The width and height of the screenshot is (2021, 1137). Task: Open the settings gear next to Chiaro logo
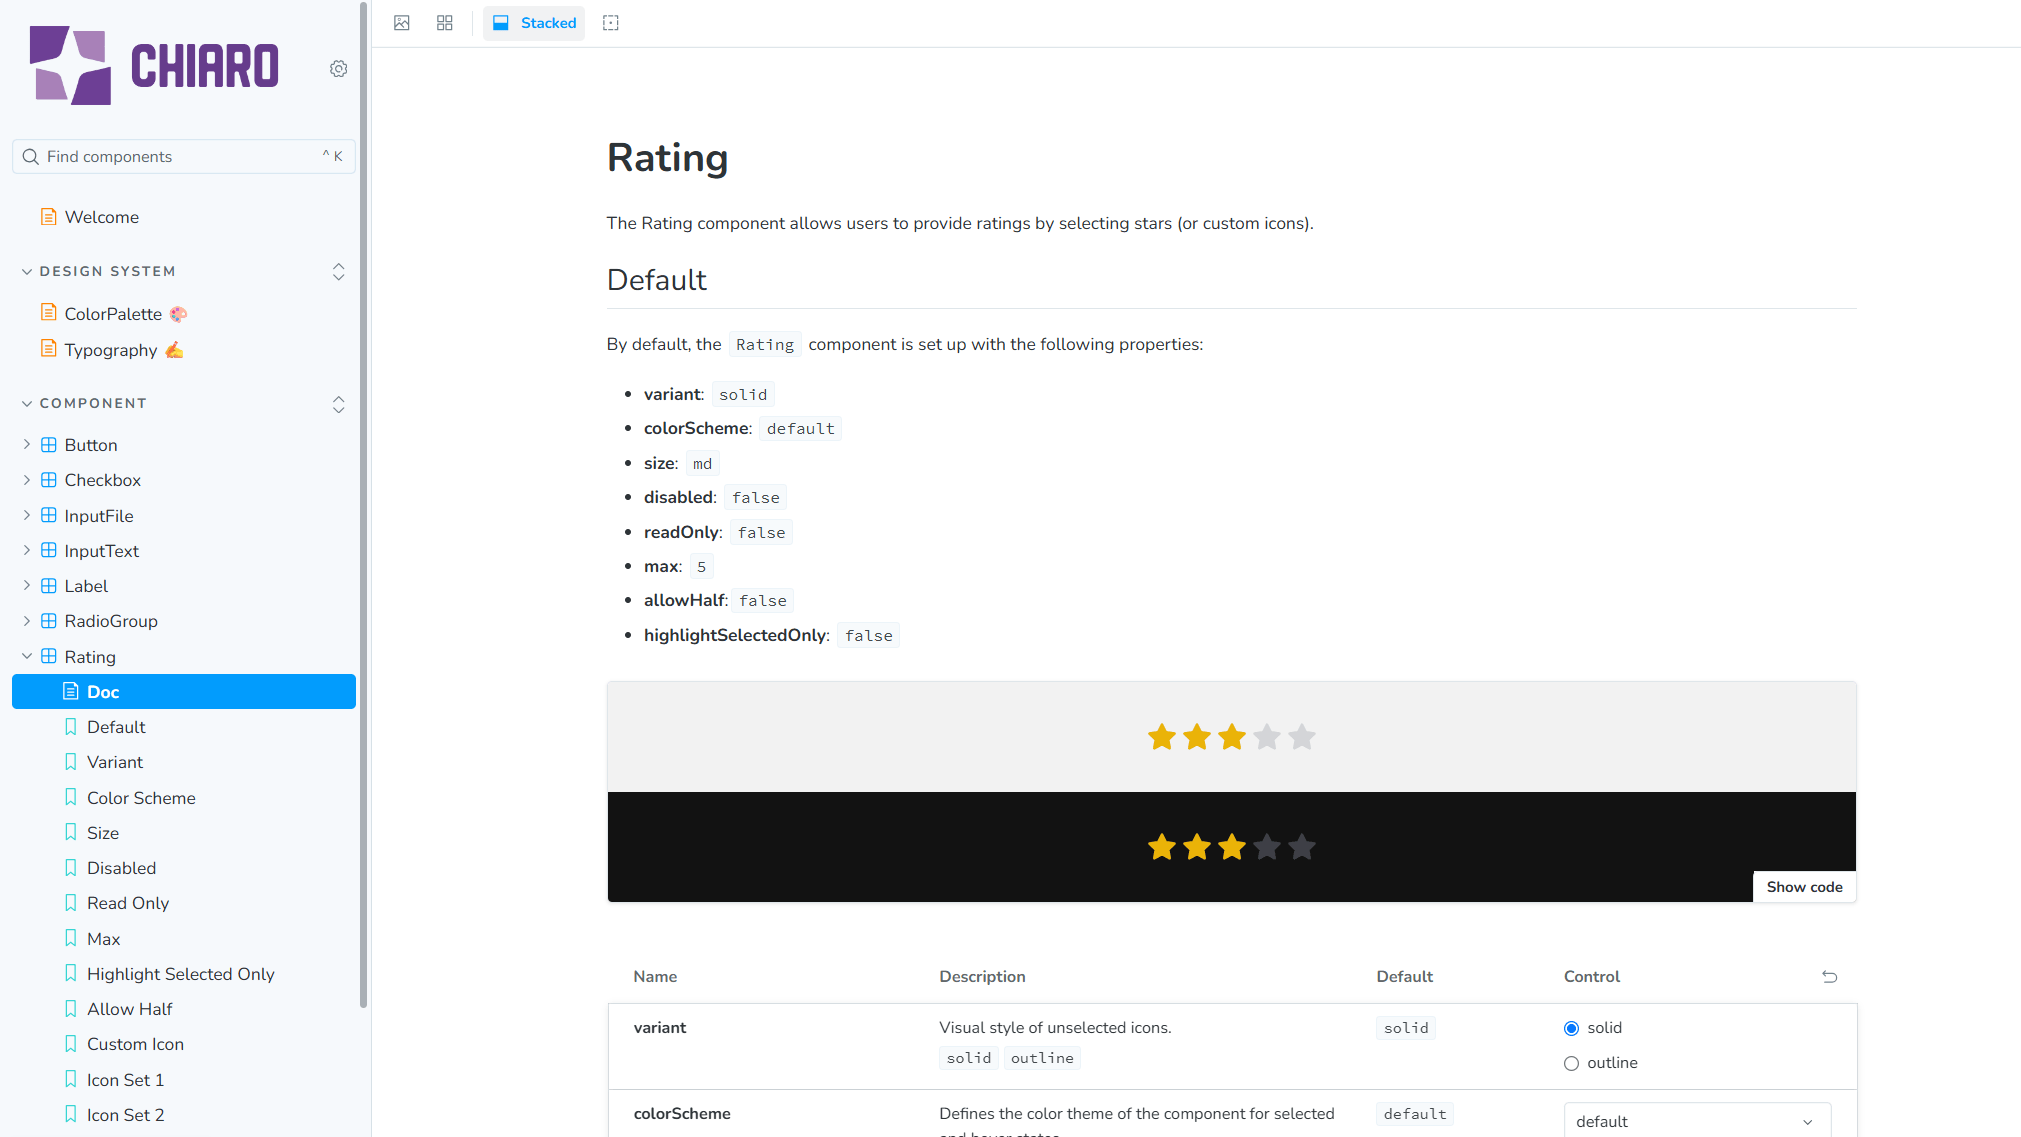(338, 68)
